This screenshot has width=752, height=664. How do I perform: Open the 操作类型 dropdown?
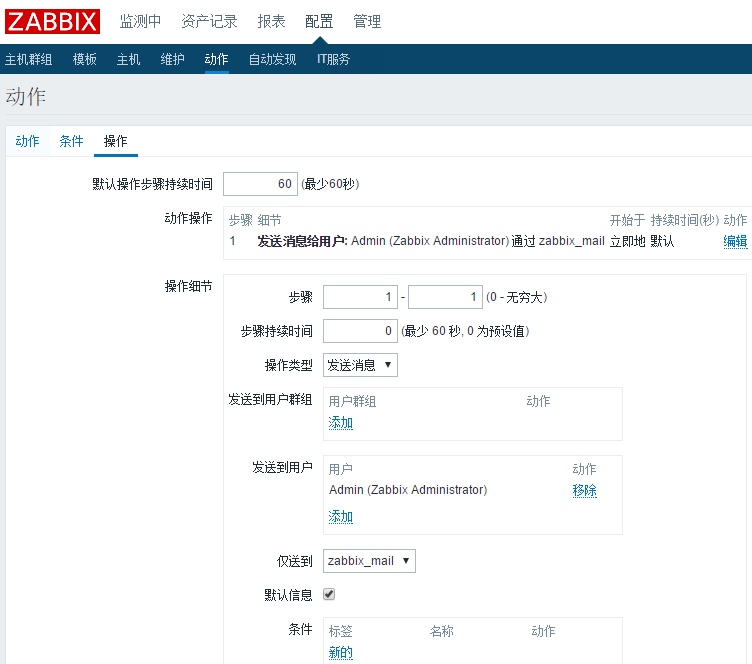360,365
